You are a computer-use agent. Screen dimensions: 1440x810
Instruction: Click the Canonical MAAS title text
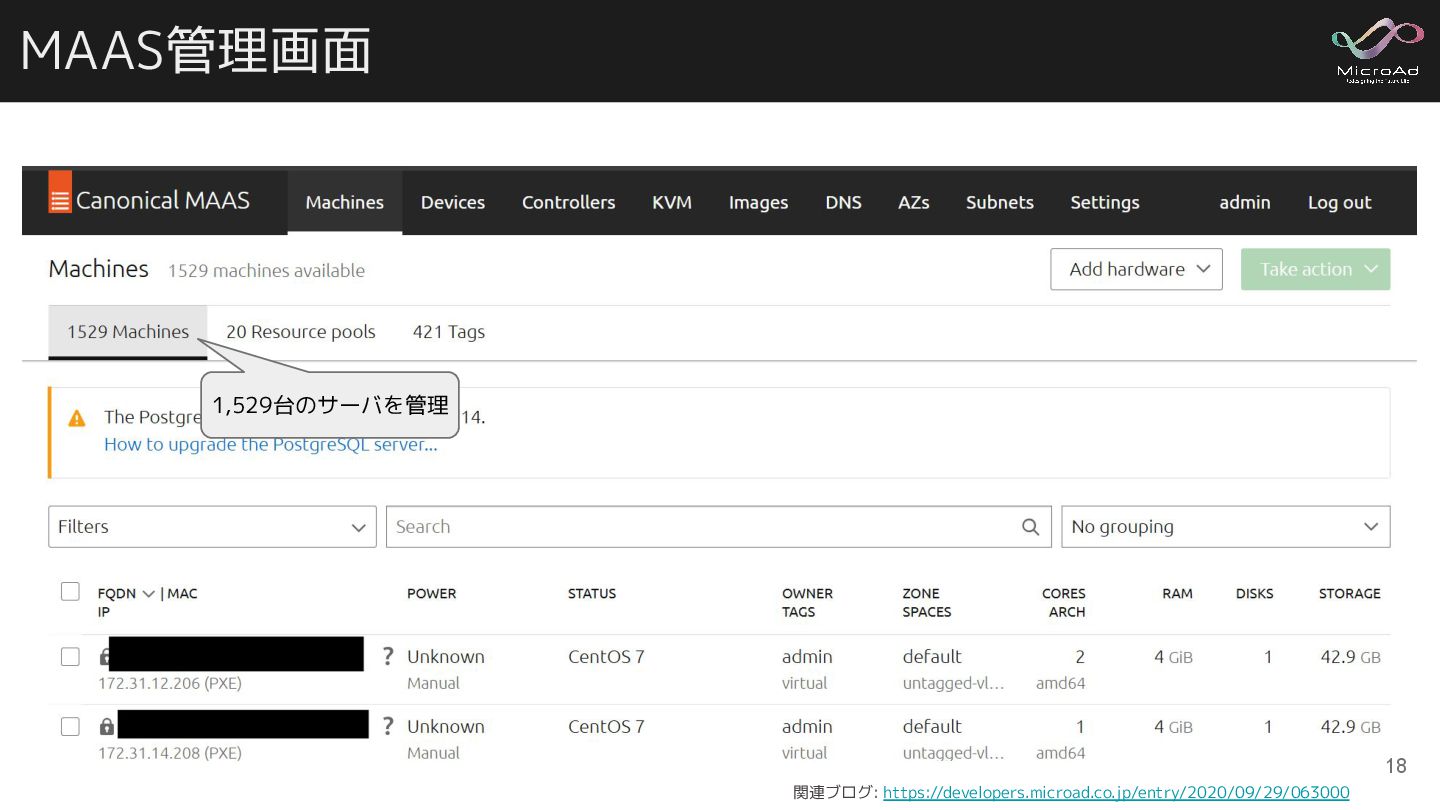(x=163, y=200)
